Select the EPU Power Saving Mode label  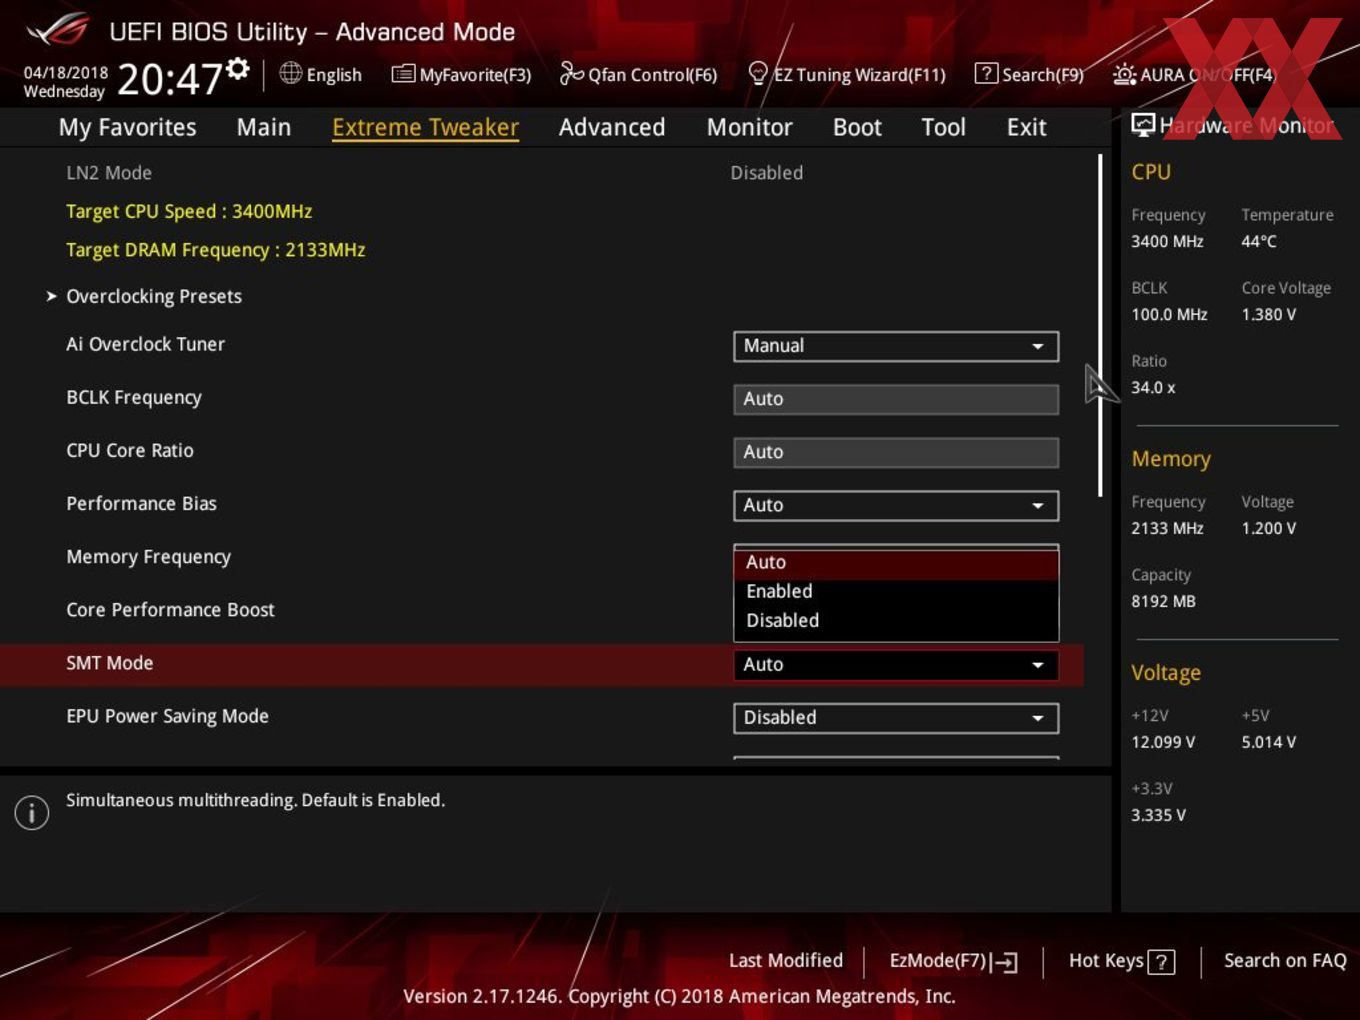[167, 716]
